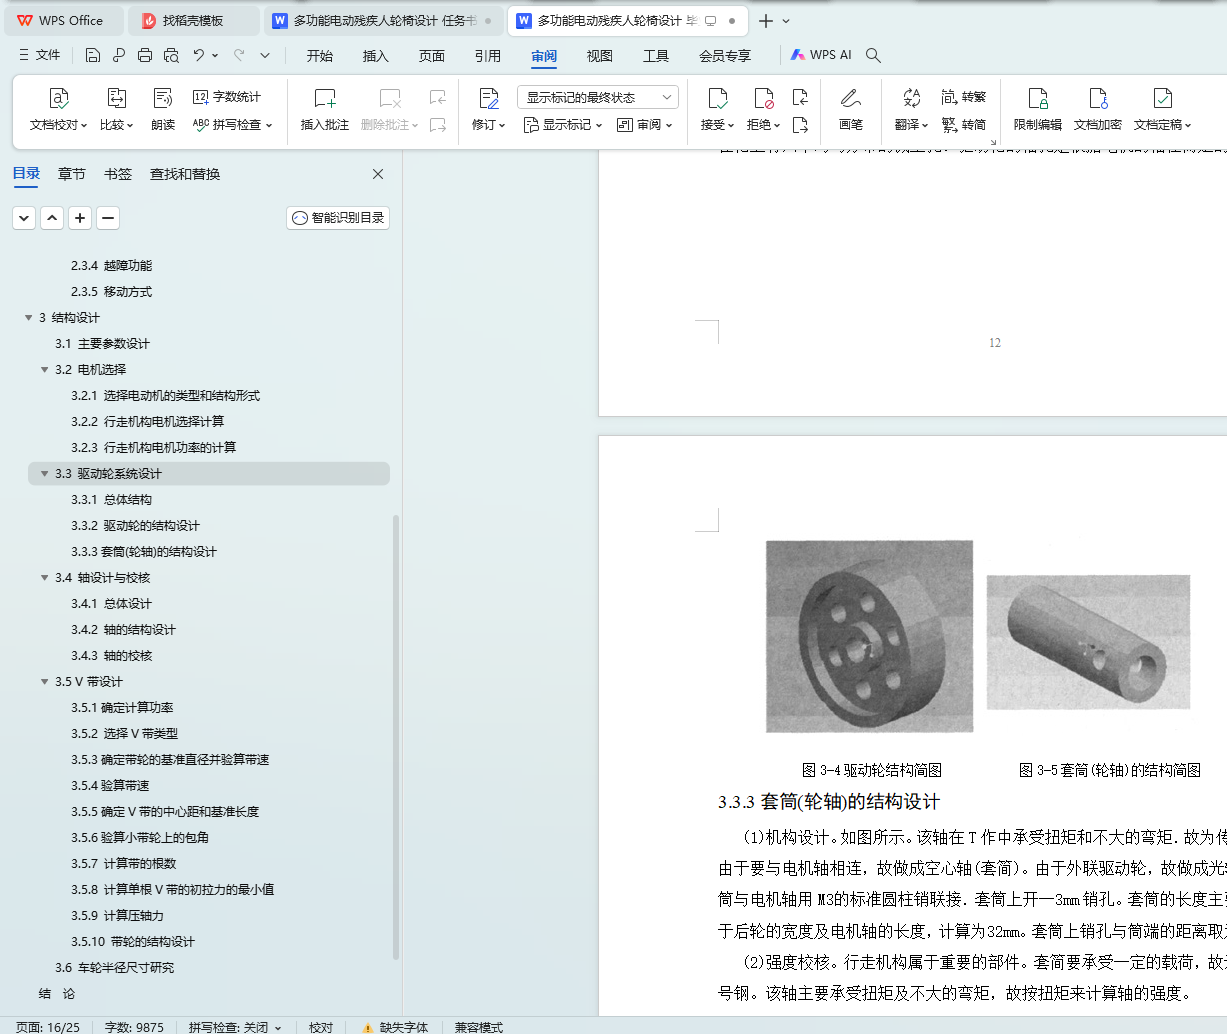
Task: Jump to 3.4.3 轴的校核 heading
Action: click(111, 656)
